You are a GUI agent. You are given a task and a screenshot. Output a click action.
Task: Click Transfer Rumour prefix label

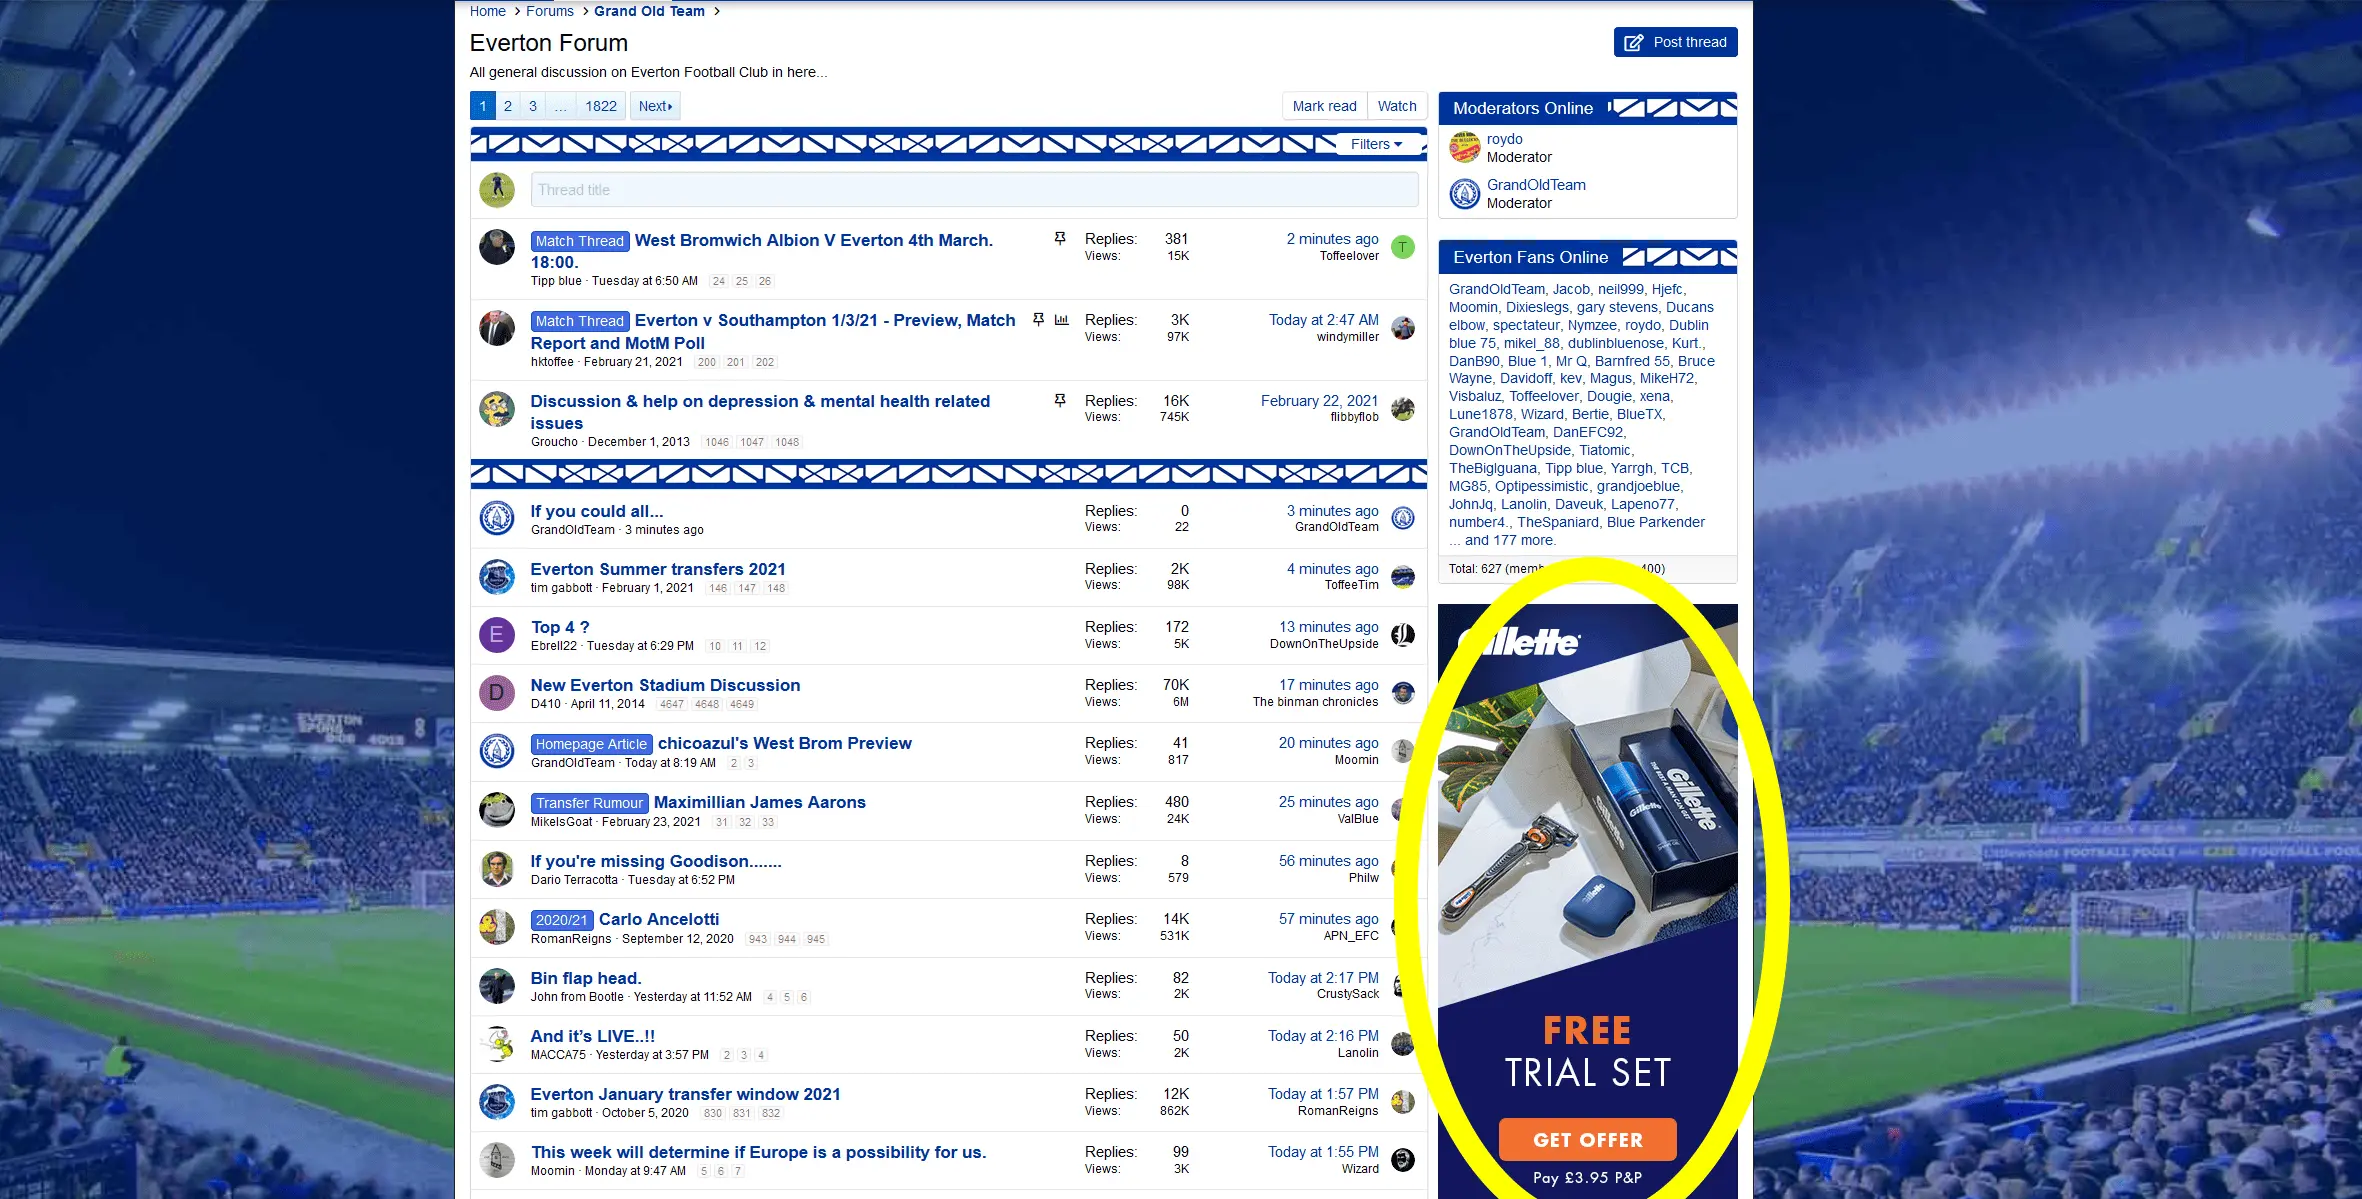click(x=589, y=803)
